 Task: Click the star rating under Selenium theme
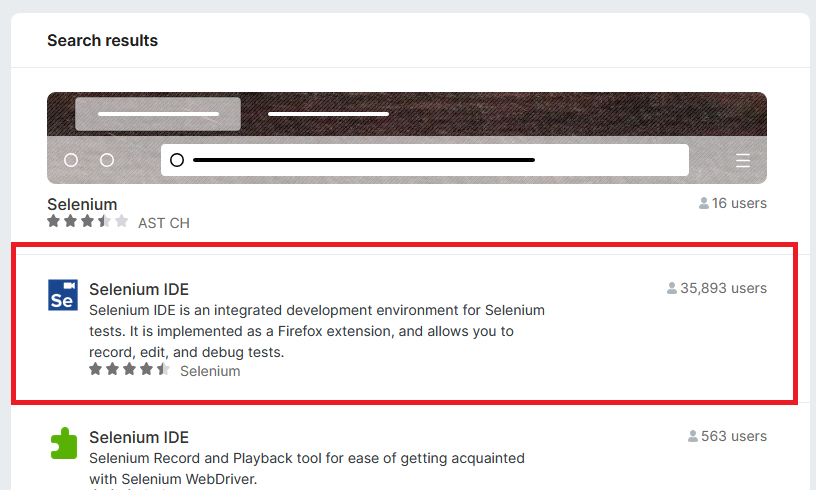coord(88,222)
